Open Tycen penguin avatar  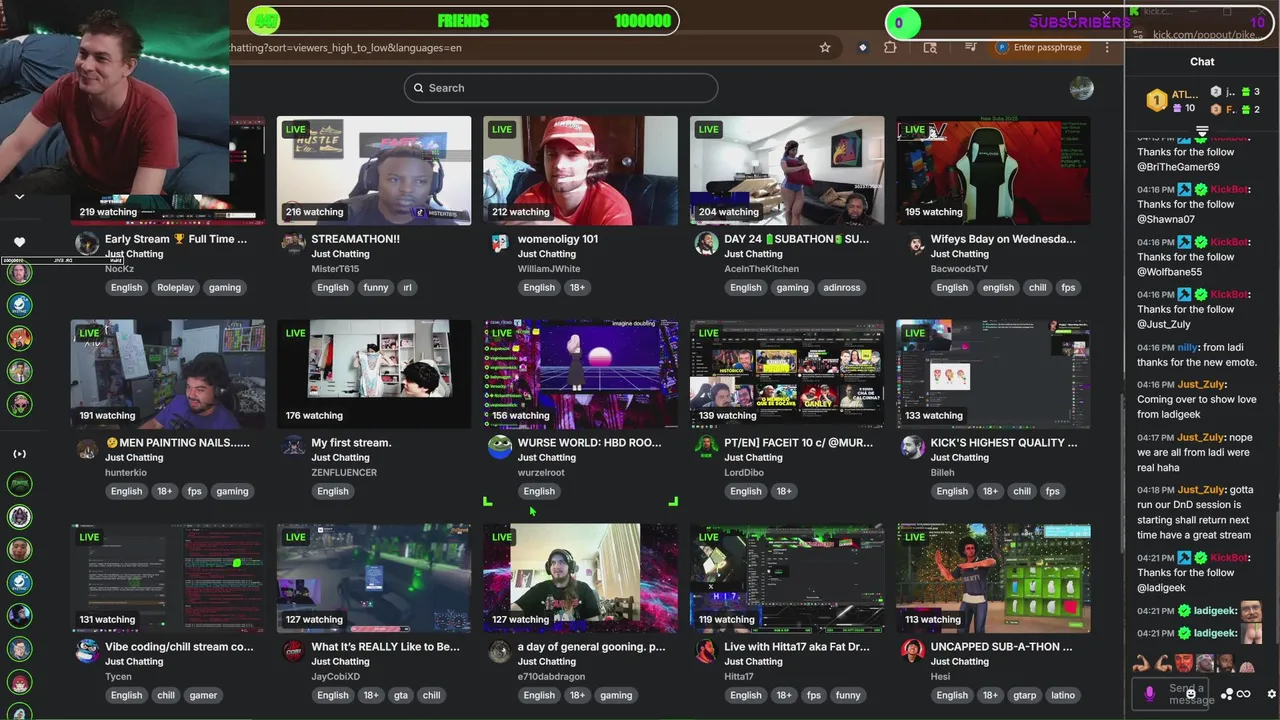(x=87, y=651)
